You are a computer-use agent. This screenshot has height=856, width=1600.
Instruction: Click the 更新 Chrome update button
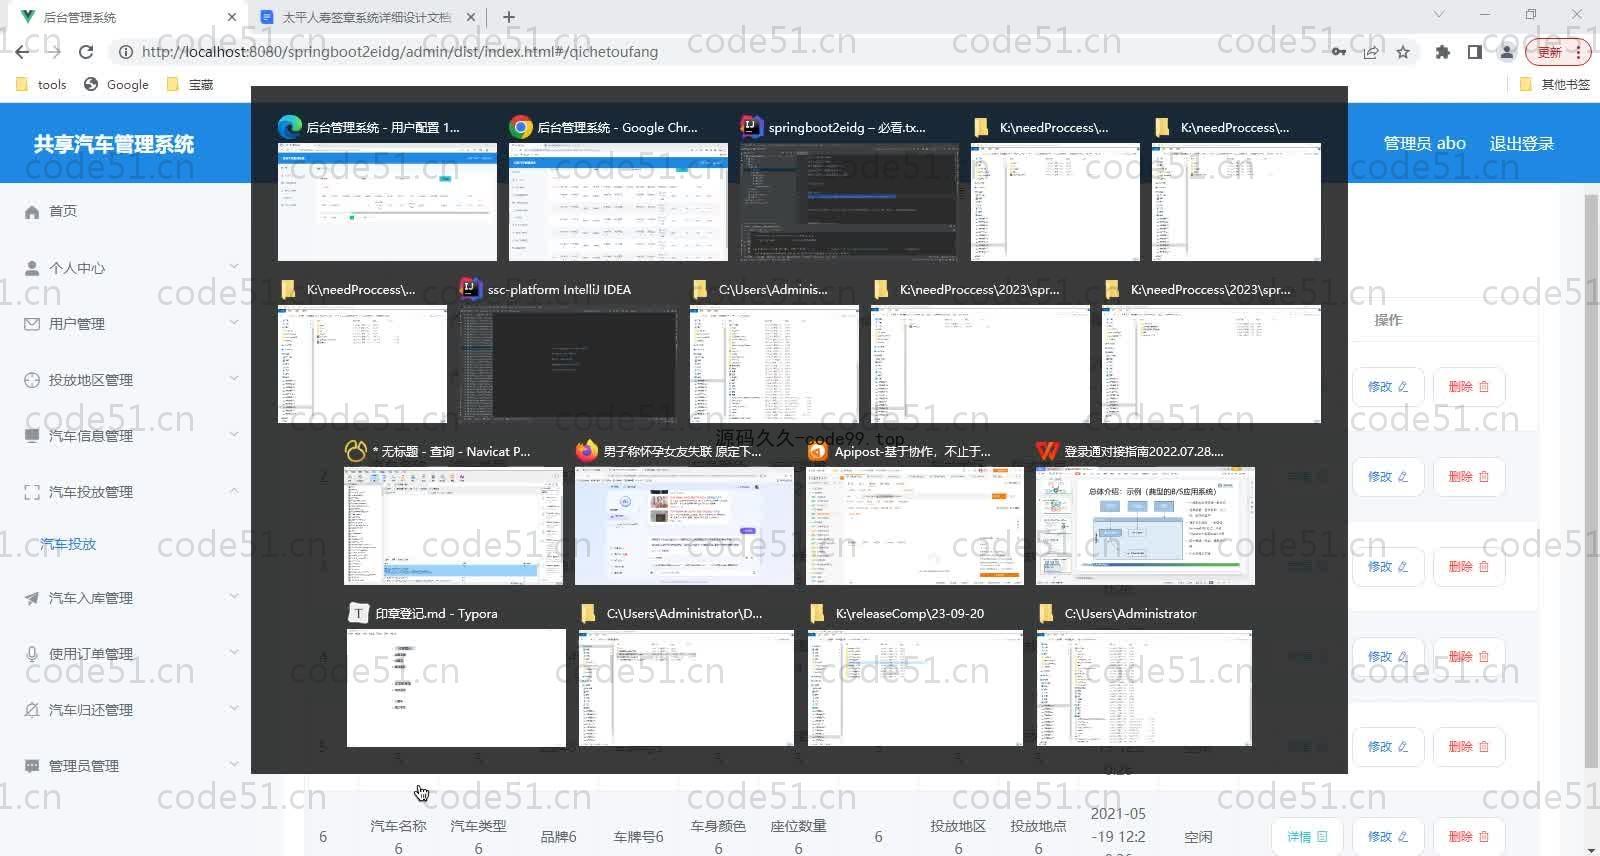1557,52
